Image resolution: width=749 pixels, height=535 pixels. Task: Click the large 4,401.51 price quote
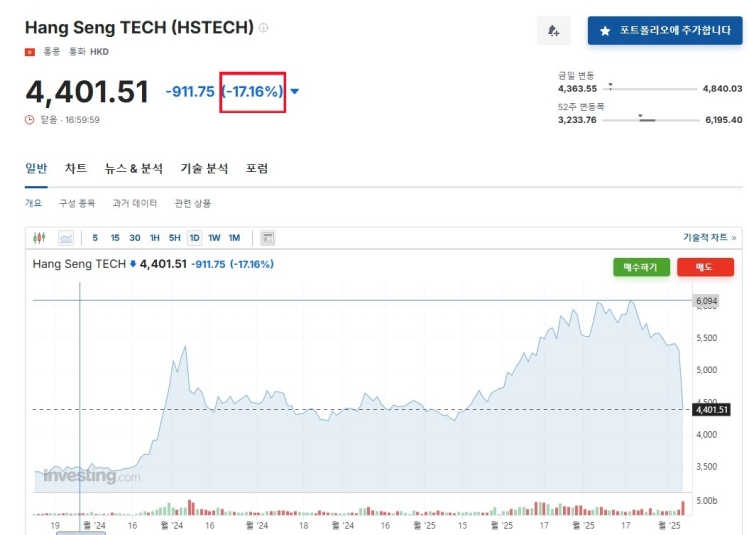(87, 92)
